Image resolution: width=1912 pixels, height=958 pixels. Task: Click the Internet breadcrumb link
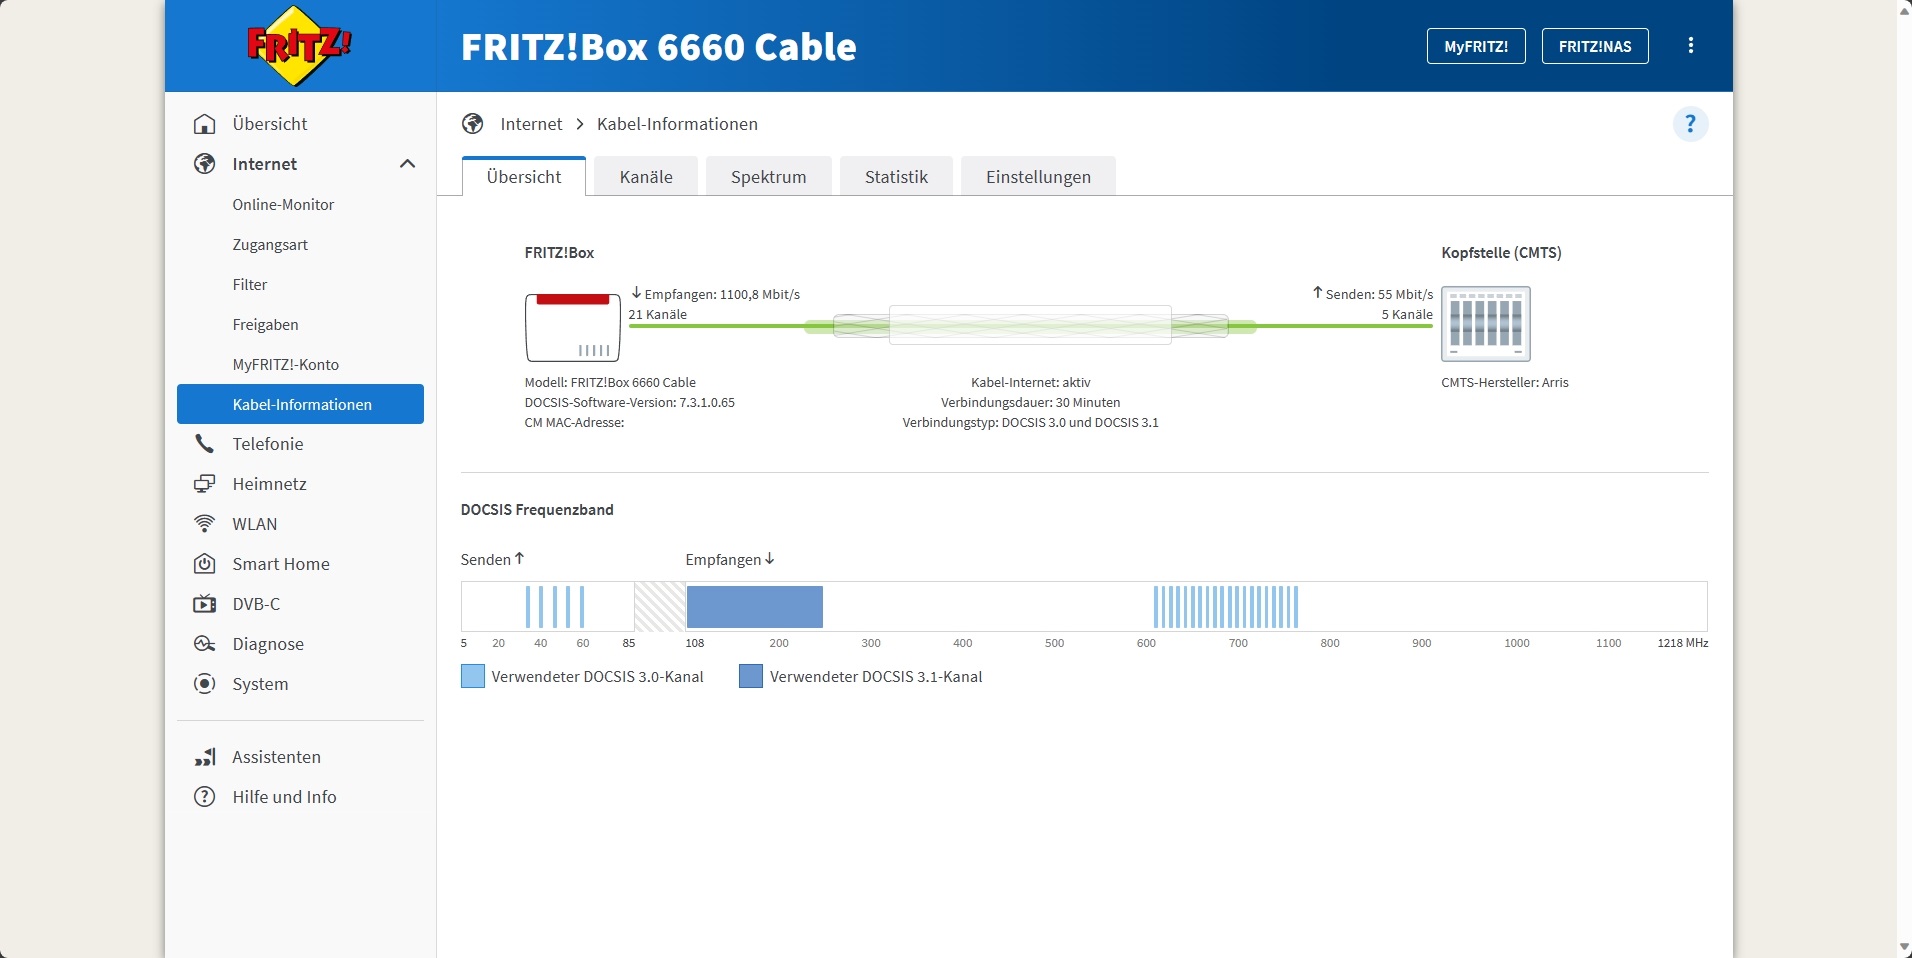[532, 123]
